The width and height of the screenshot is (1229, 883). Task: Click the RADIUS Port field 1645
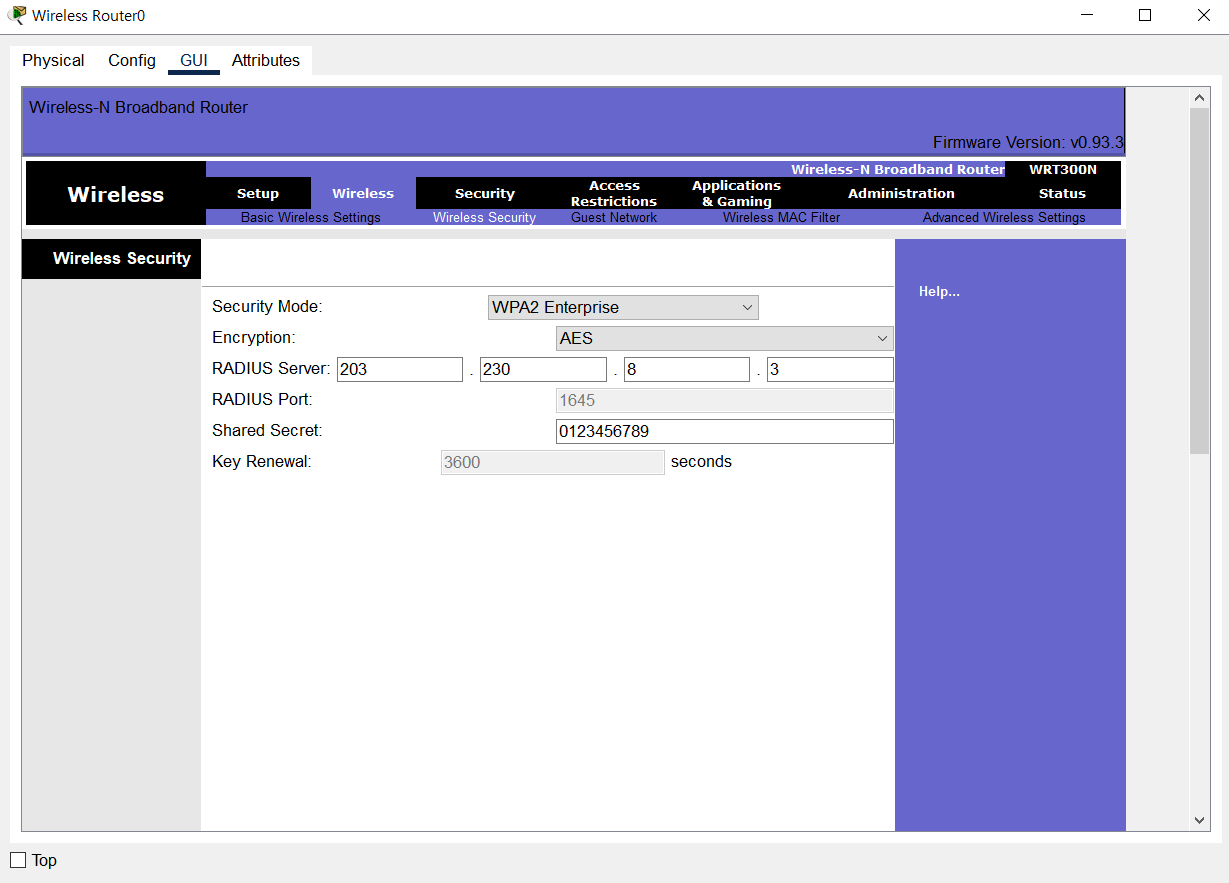(725, 400)
